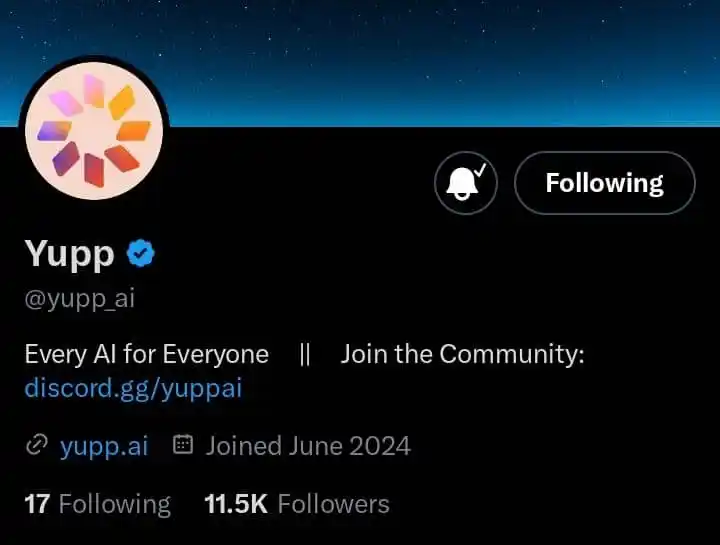Open the 17 Following list

pyautogui.click(x=97, y=503)
